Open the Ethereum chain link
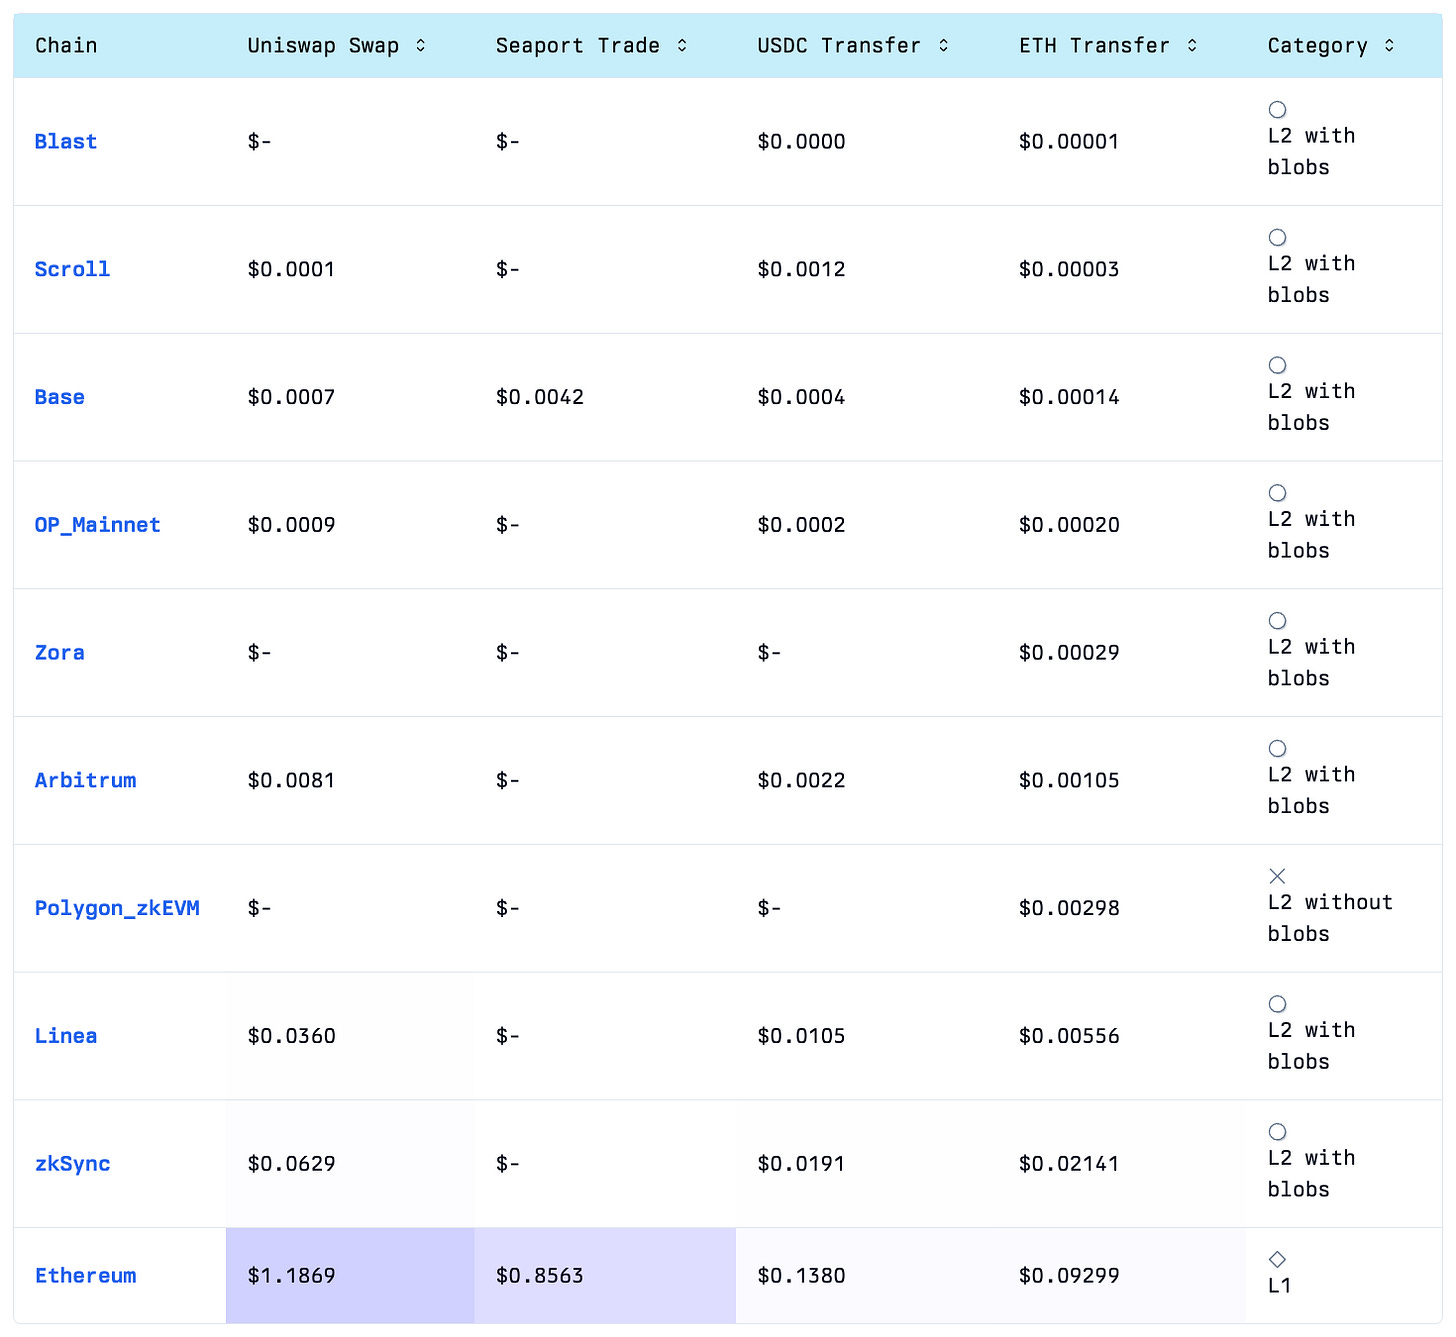Image resolution: width=1456 pixels, height=1337 pixels. tap(86, 1276)
